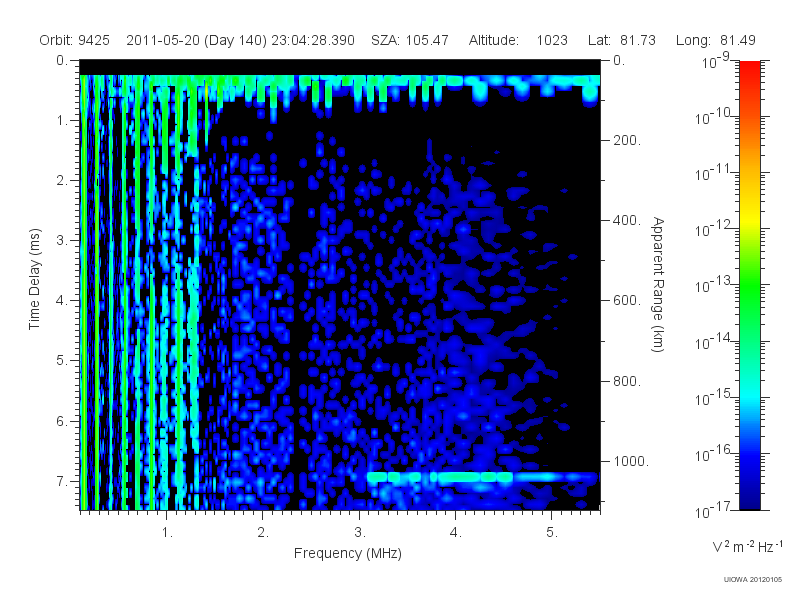Click the bright horizontal echo near 7 ms

[x=480, y=477]
